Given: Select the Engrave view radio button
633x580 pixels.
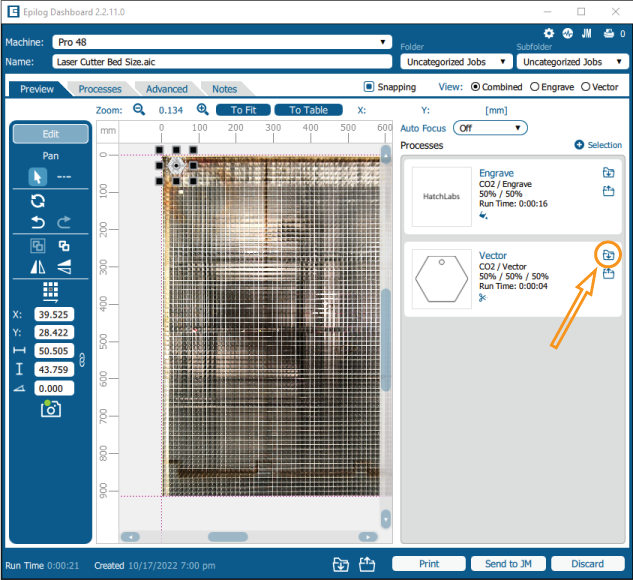Looking at the screenshot, I should click(535, 87).
